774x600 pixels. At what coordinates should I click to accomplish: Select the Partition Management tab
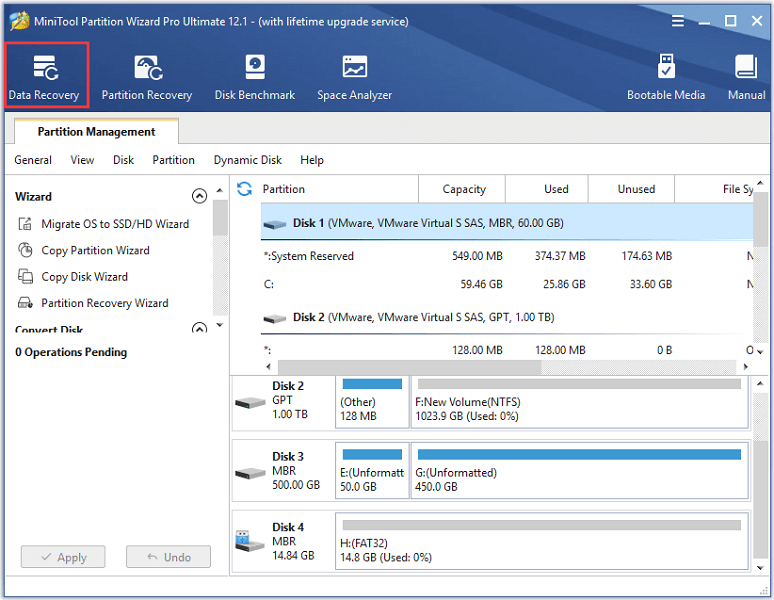tap(96, 131)
